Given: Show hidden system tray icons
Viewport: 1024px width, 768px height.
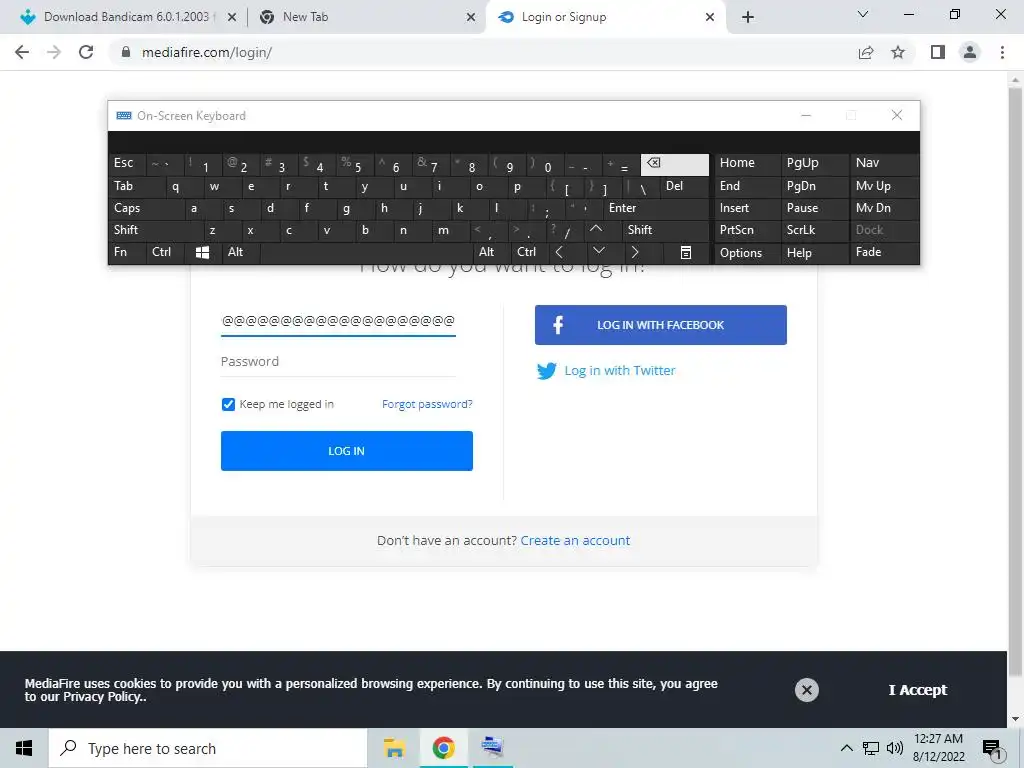Looking at the screenshot, I should tap(846, 748).
